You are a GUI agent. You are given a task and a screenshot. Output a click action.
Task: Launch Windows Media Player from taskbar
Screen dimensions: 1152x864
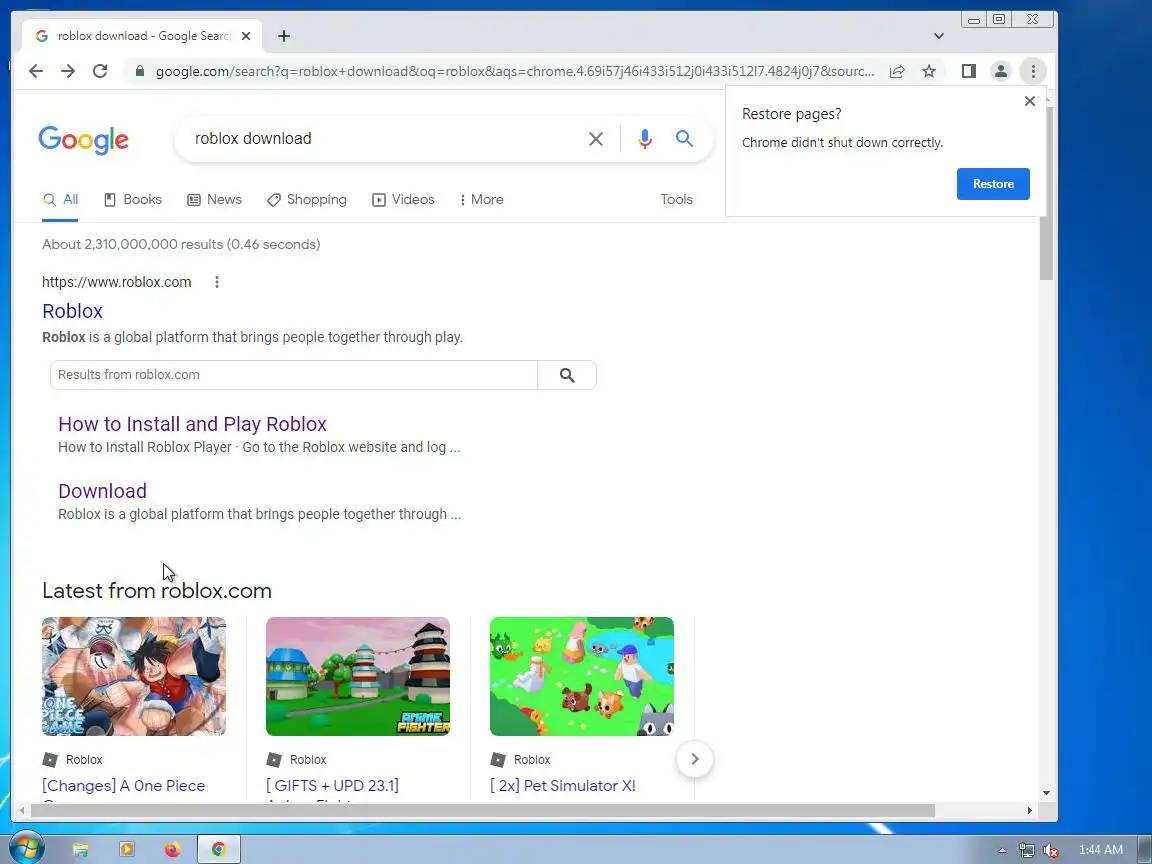pos(126,850)
